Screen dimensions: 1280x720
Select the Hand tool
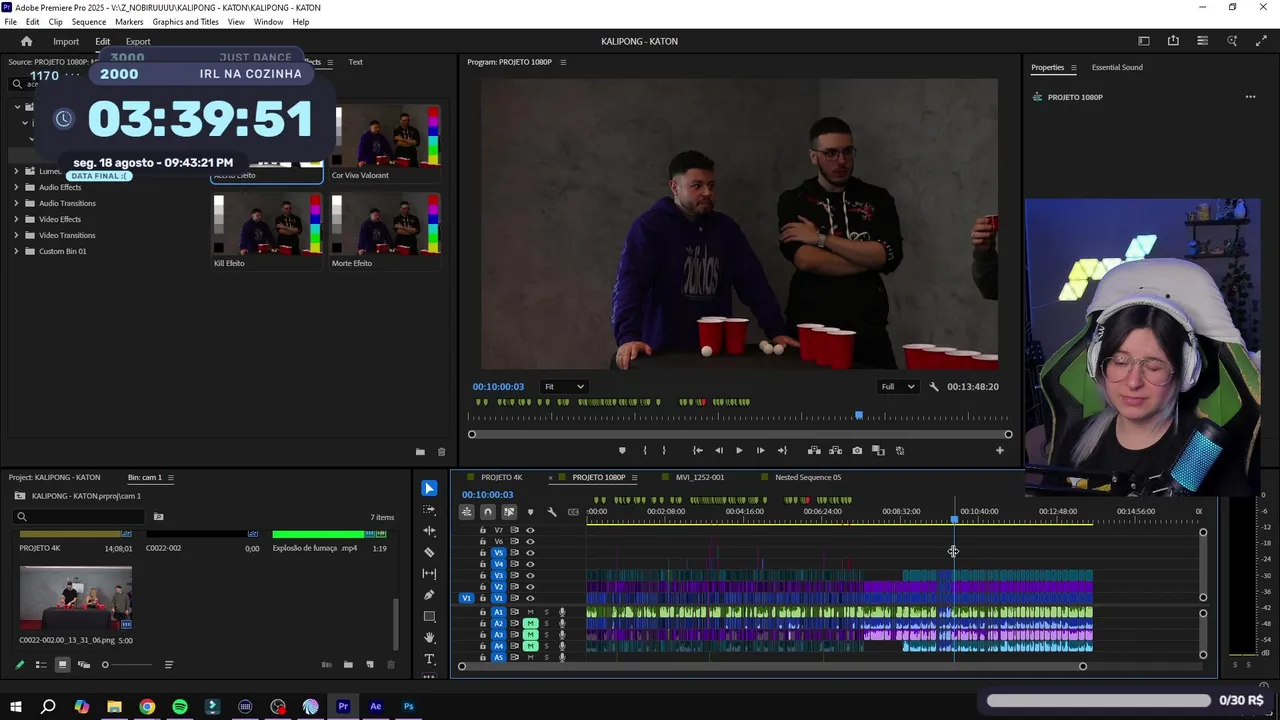[429, 638]
